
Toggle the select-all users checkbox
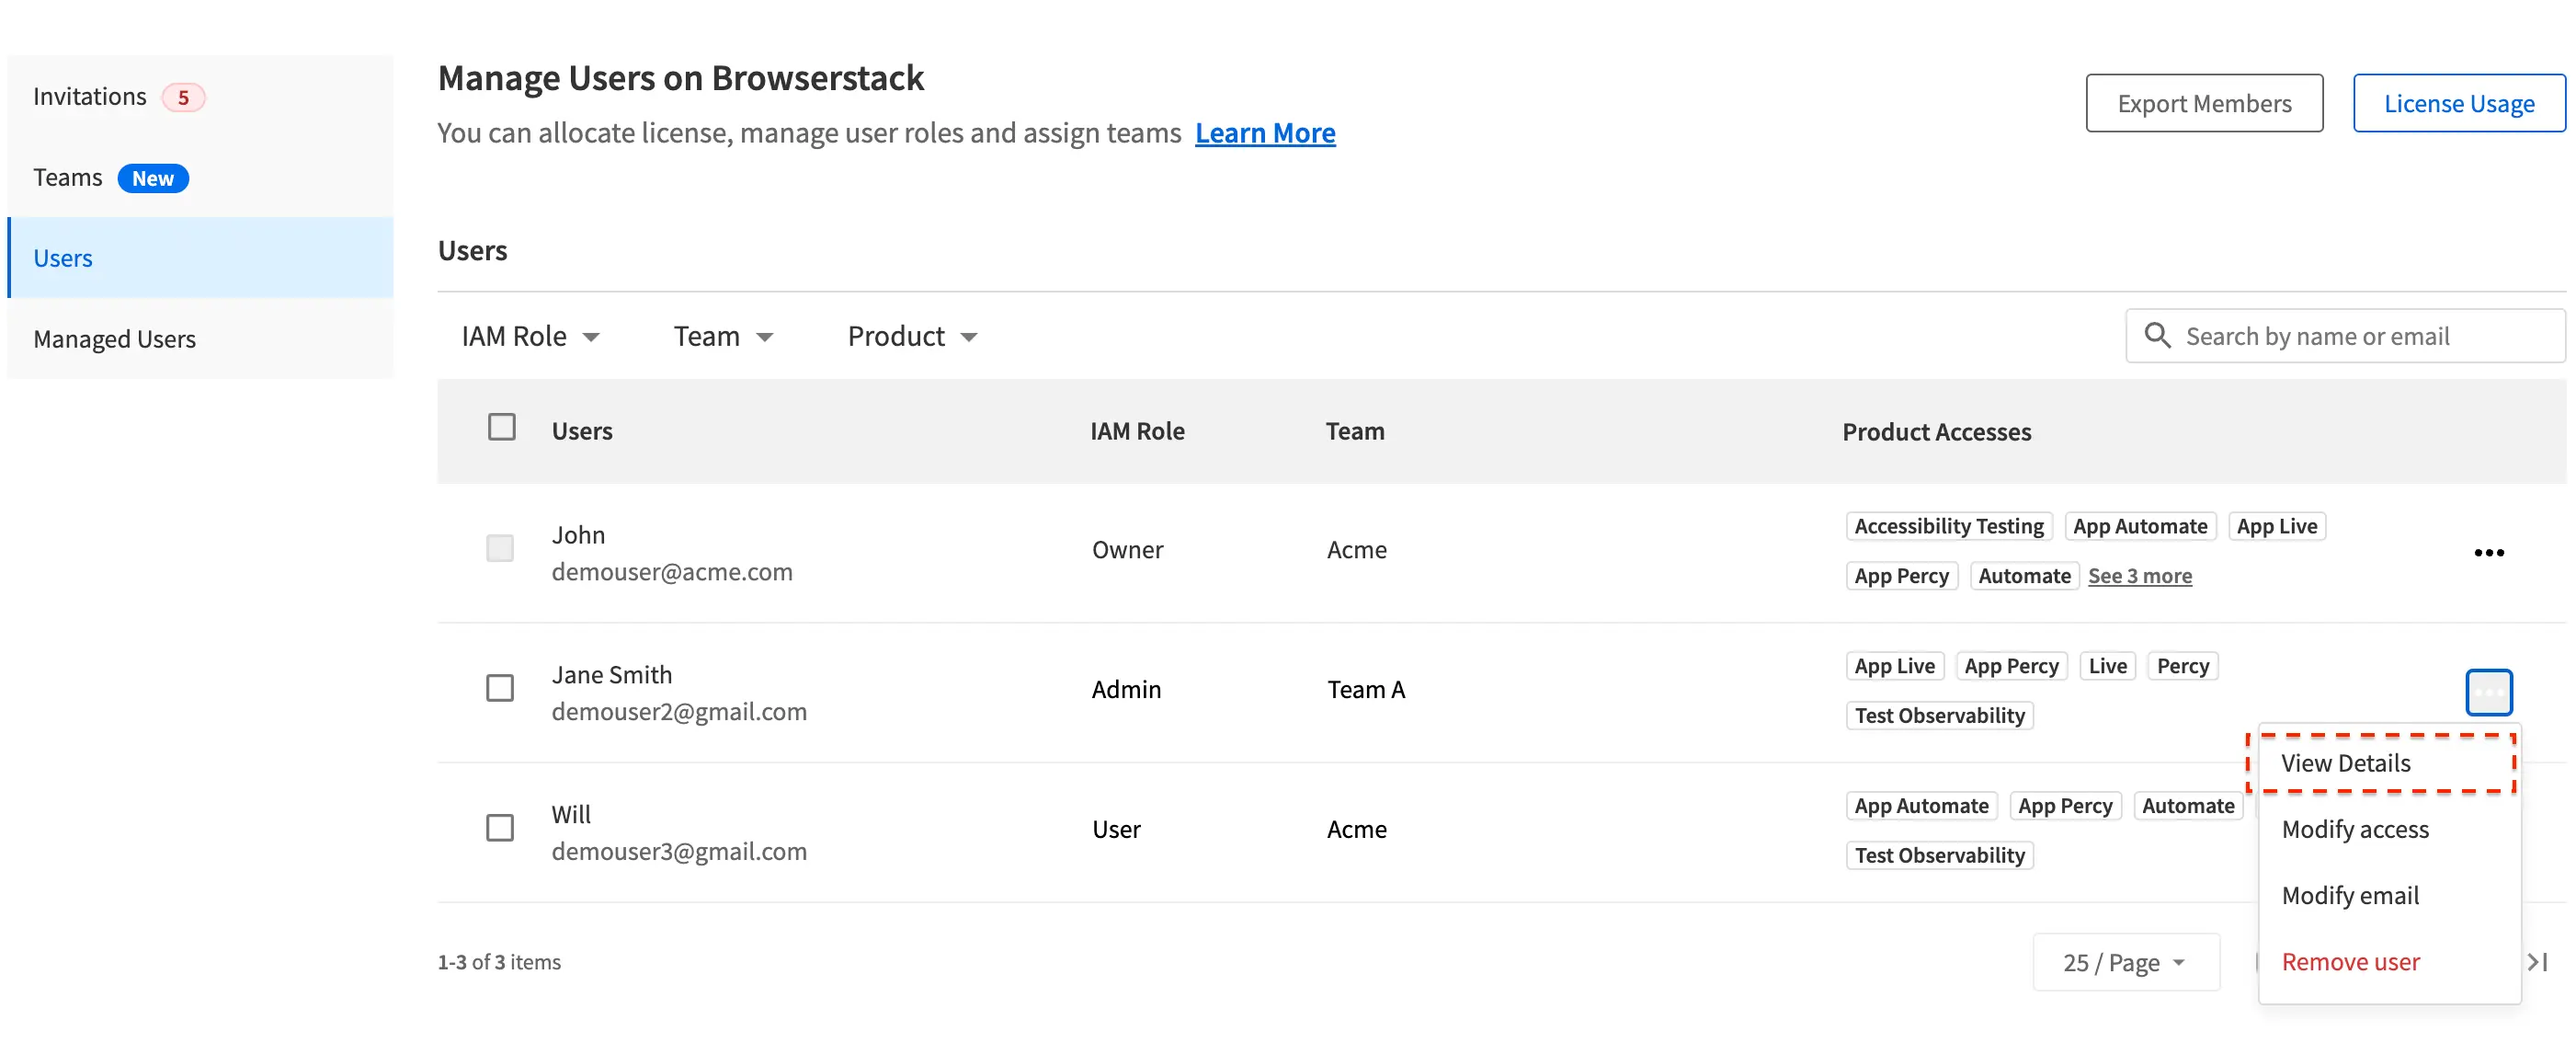501,426
